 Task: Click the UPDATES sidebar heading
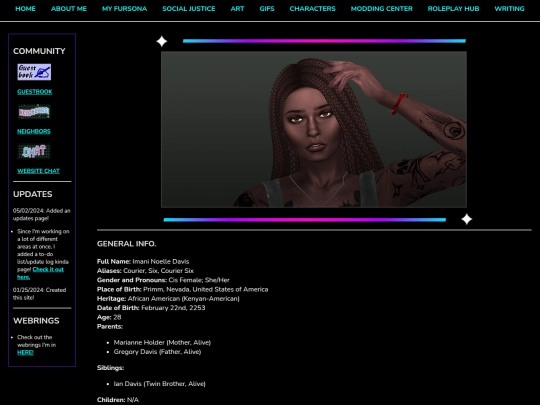click(x=33, y=194)
